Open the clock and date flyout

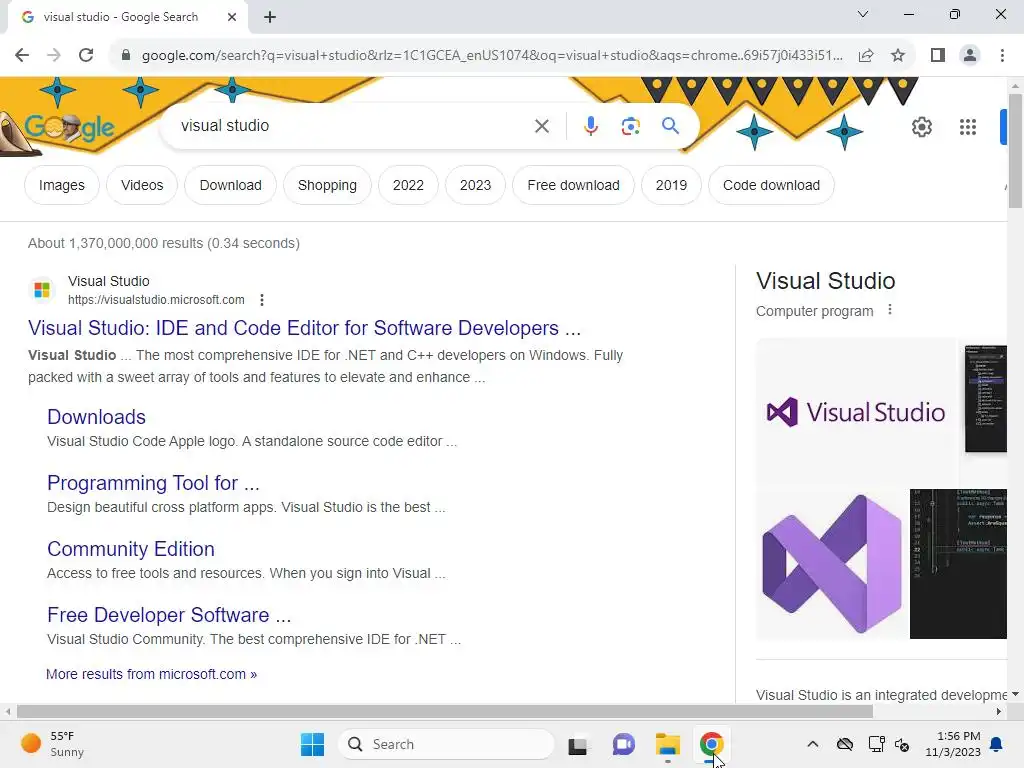pos(953,744)
